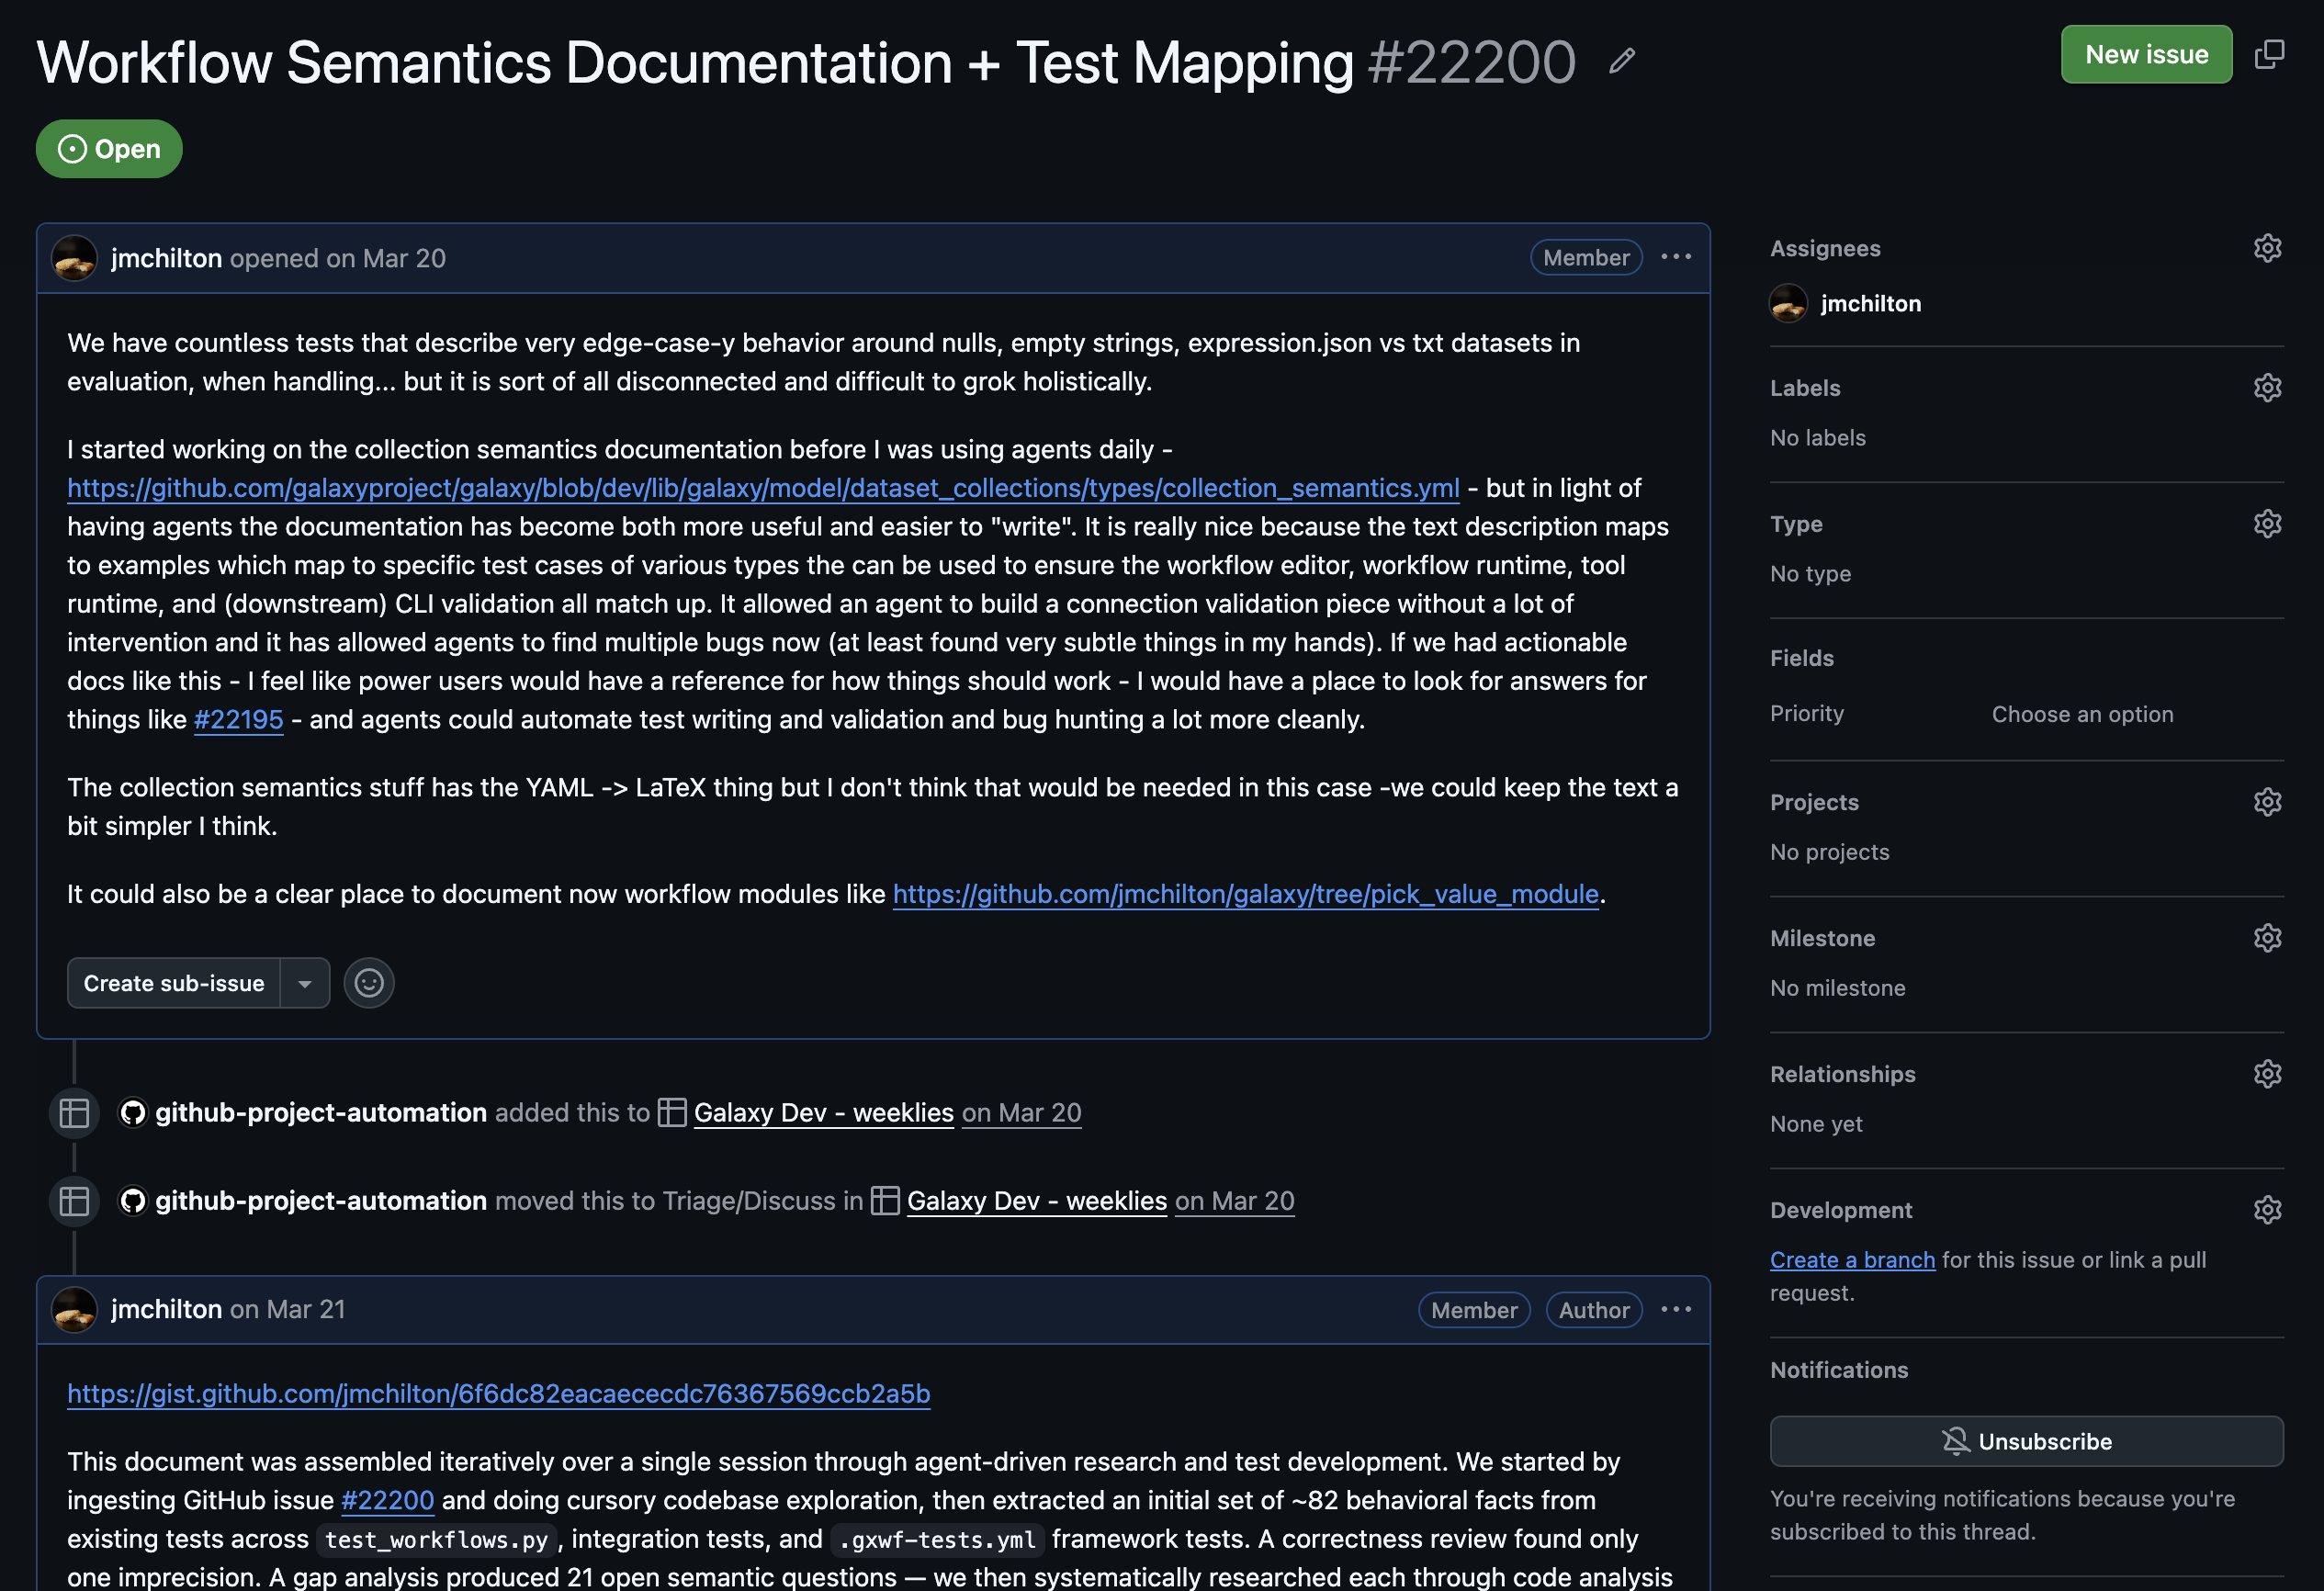Click 'on Mar 21' comment timestamp

click(288, 1310)
